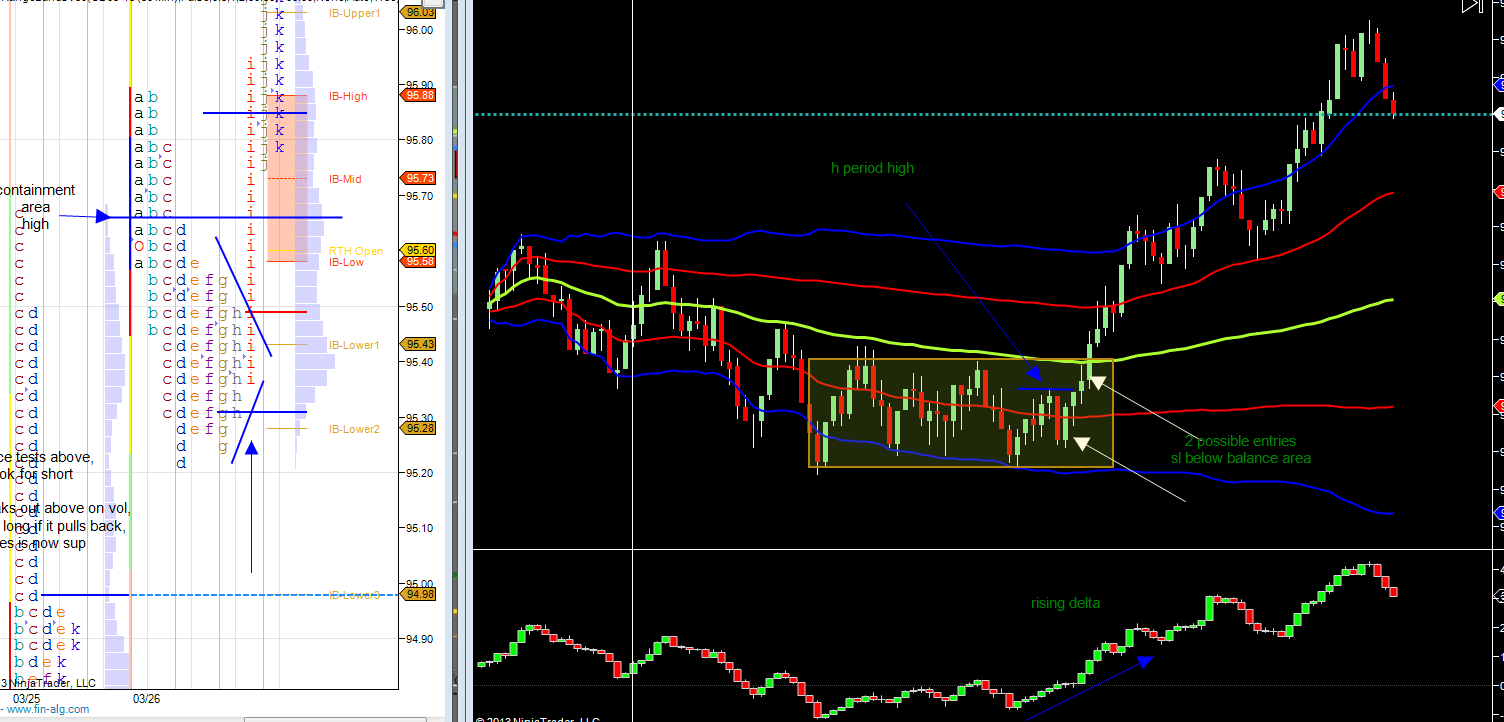This screenshot has height=722, width=1504.
Task: Select the "2 possible entries" annotation text
Action: point(1240,441)
